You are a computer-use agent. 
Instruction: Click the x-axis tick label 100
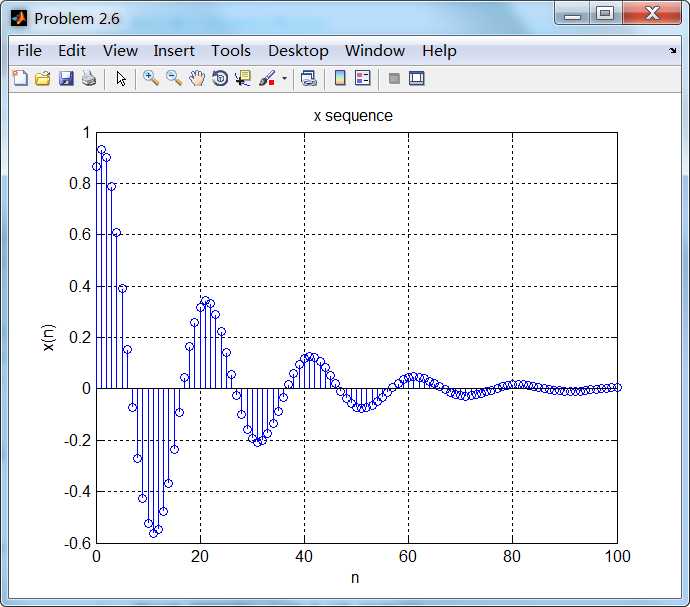617,556
